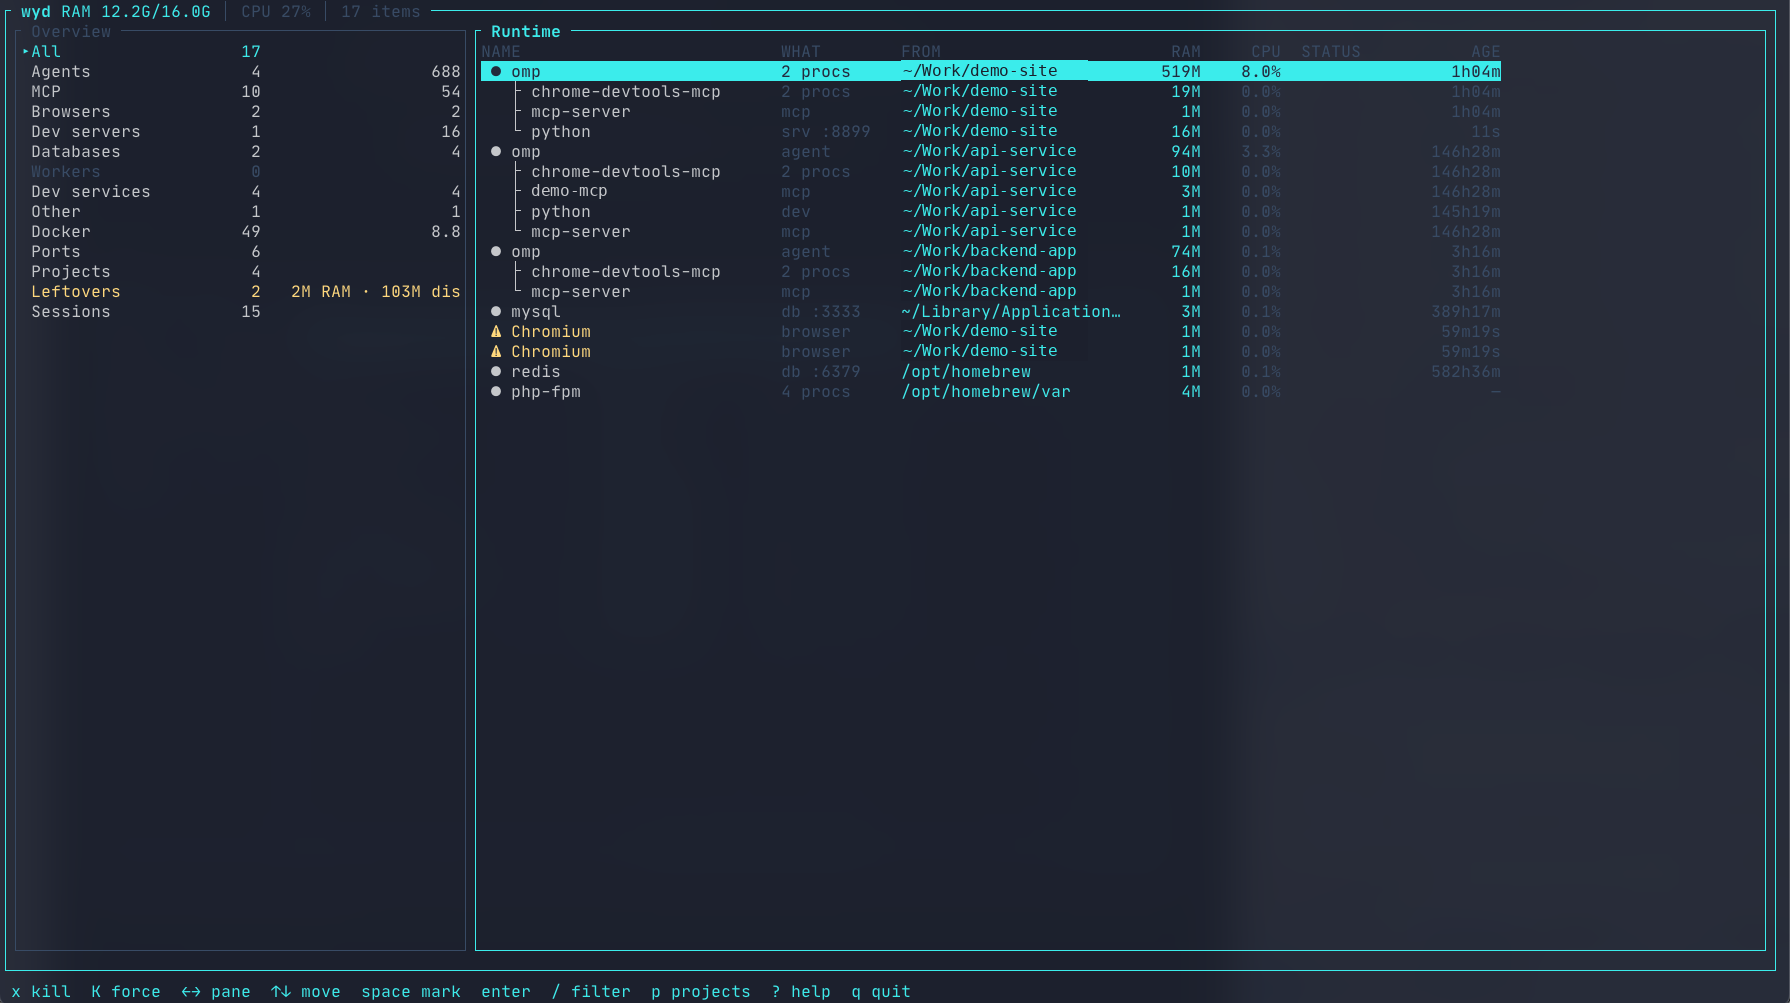Click the NAME column header

click(x=501, y=51)
